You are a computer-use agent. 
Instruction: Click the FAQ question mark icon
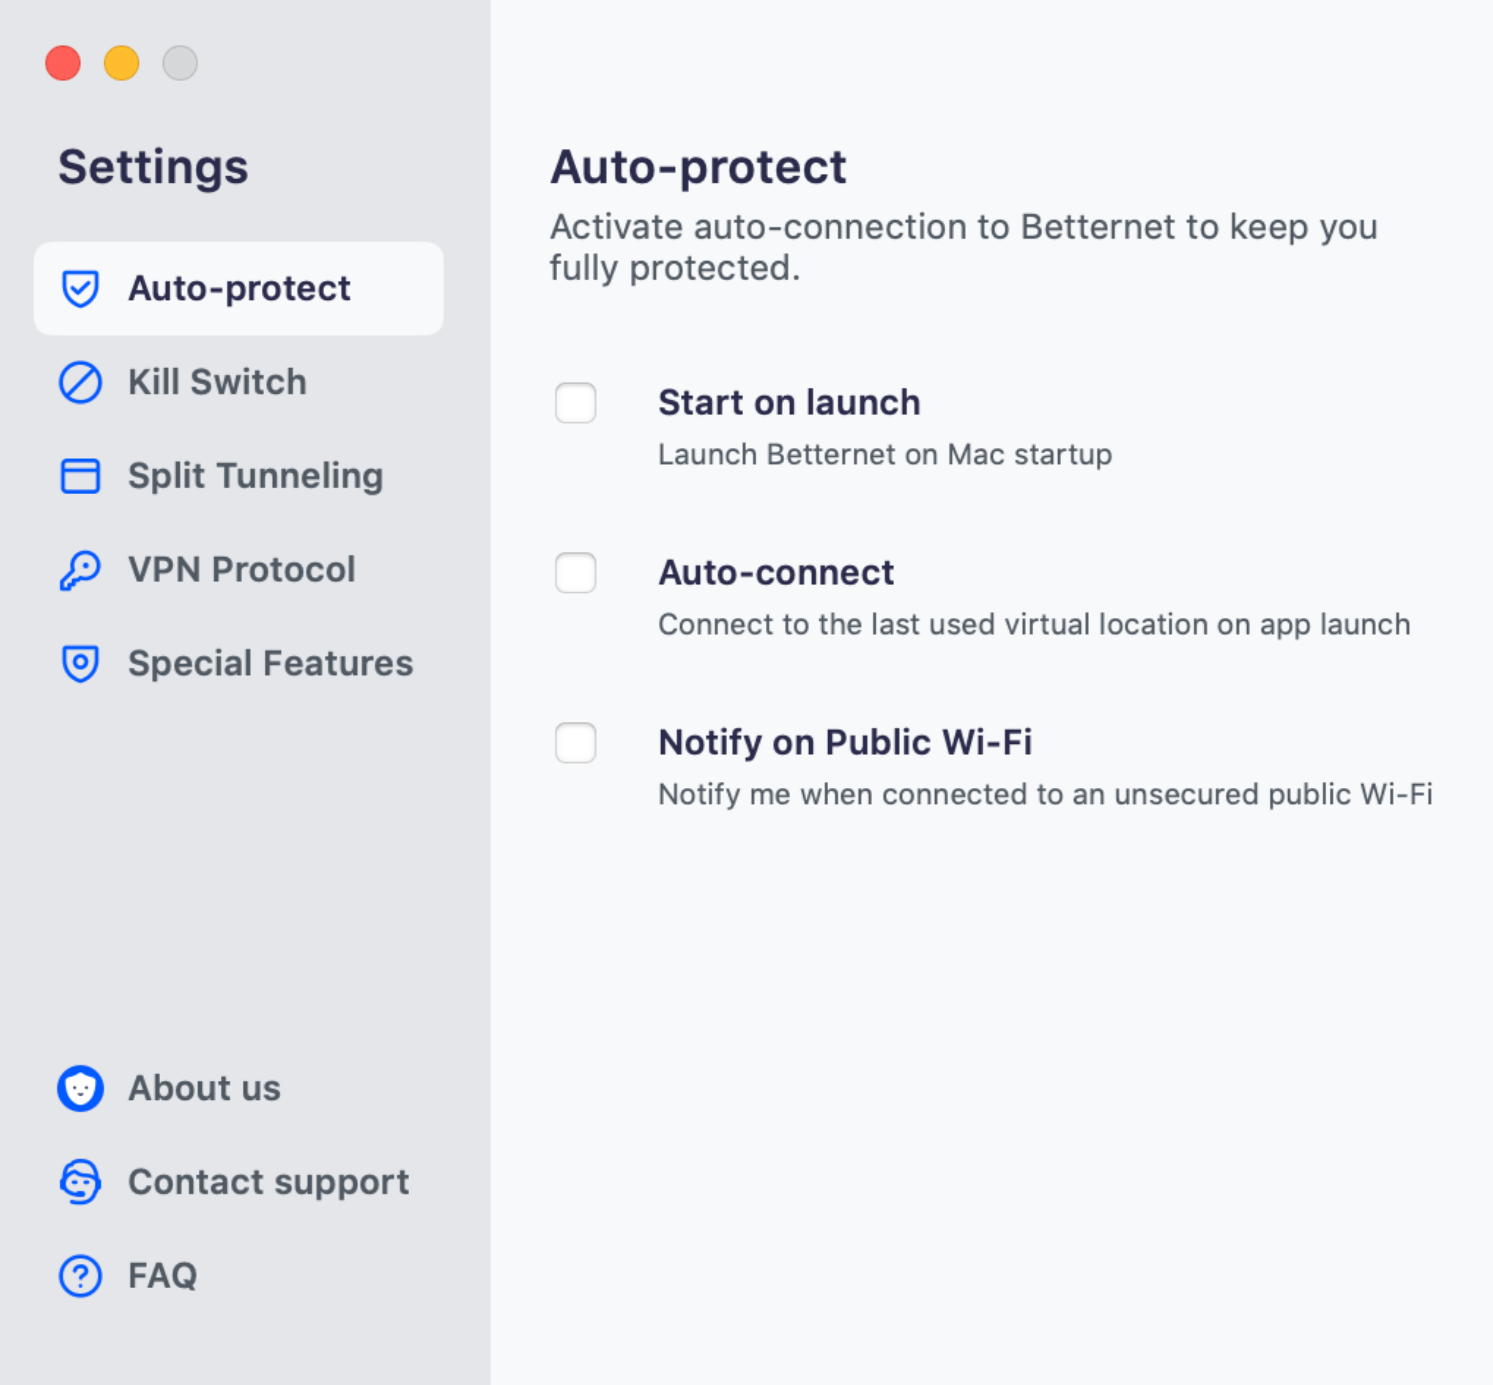[80, 1276]
